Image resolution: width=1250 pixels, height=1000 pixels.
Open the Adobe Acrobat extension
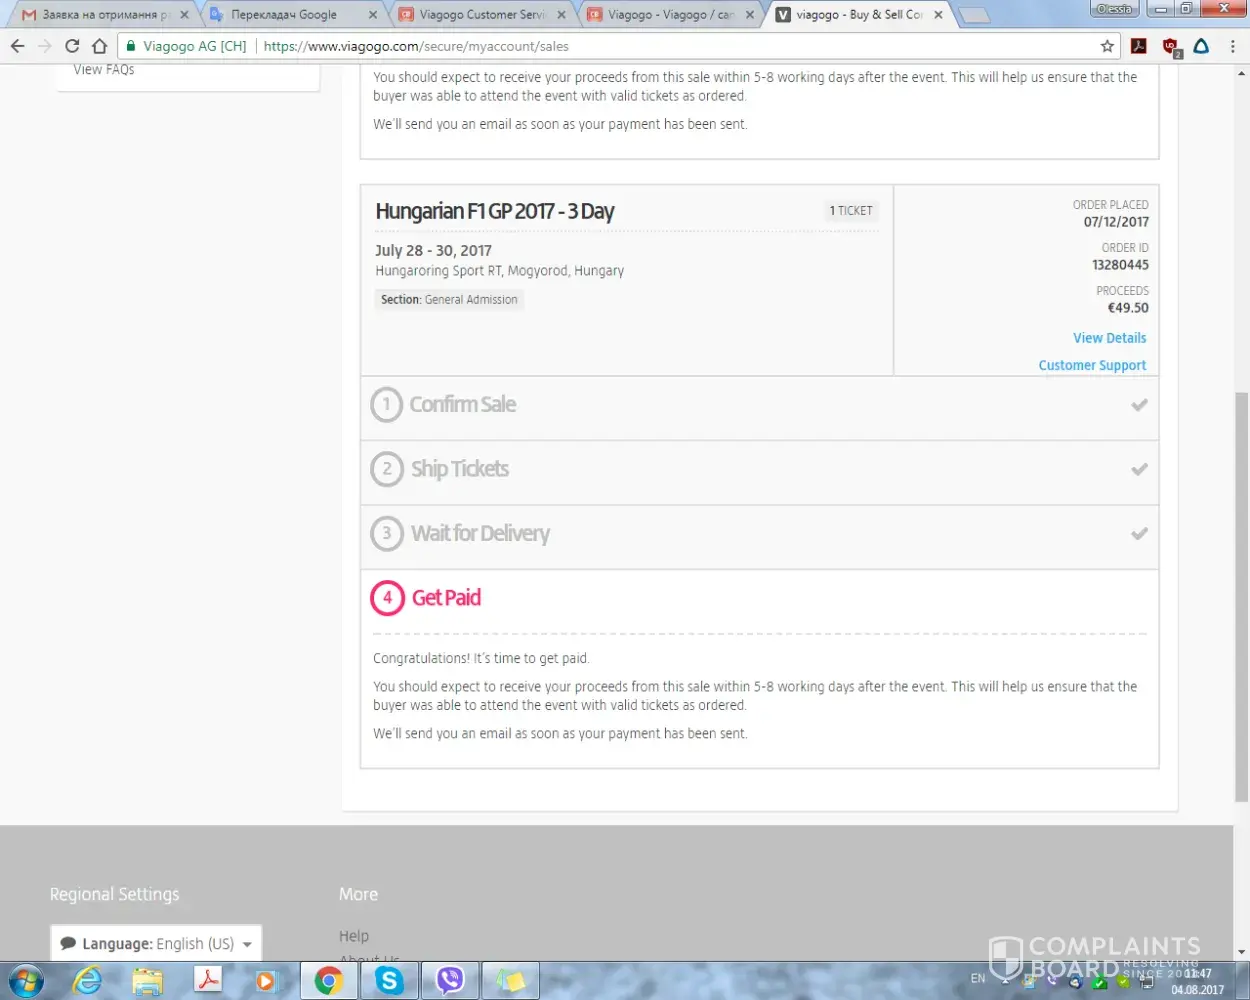pyautogui.click(x=1138, y=46)
